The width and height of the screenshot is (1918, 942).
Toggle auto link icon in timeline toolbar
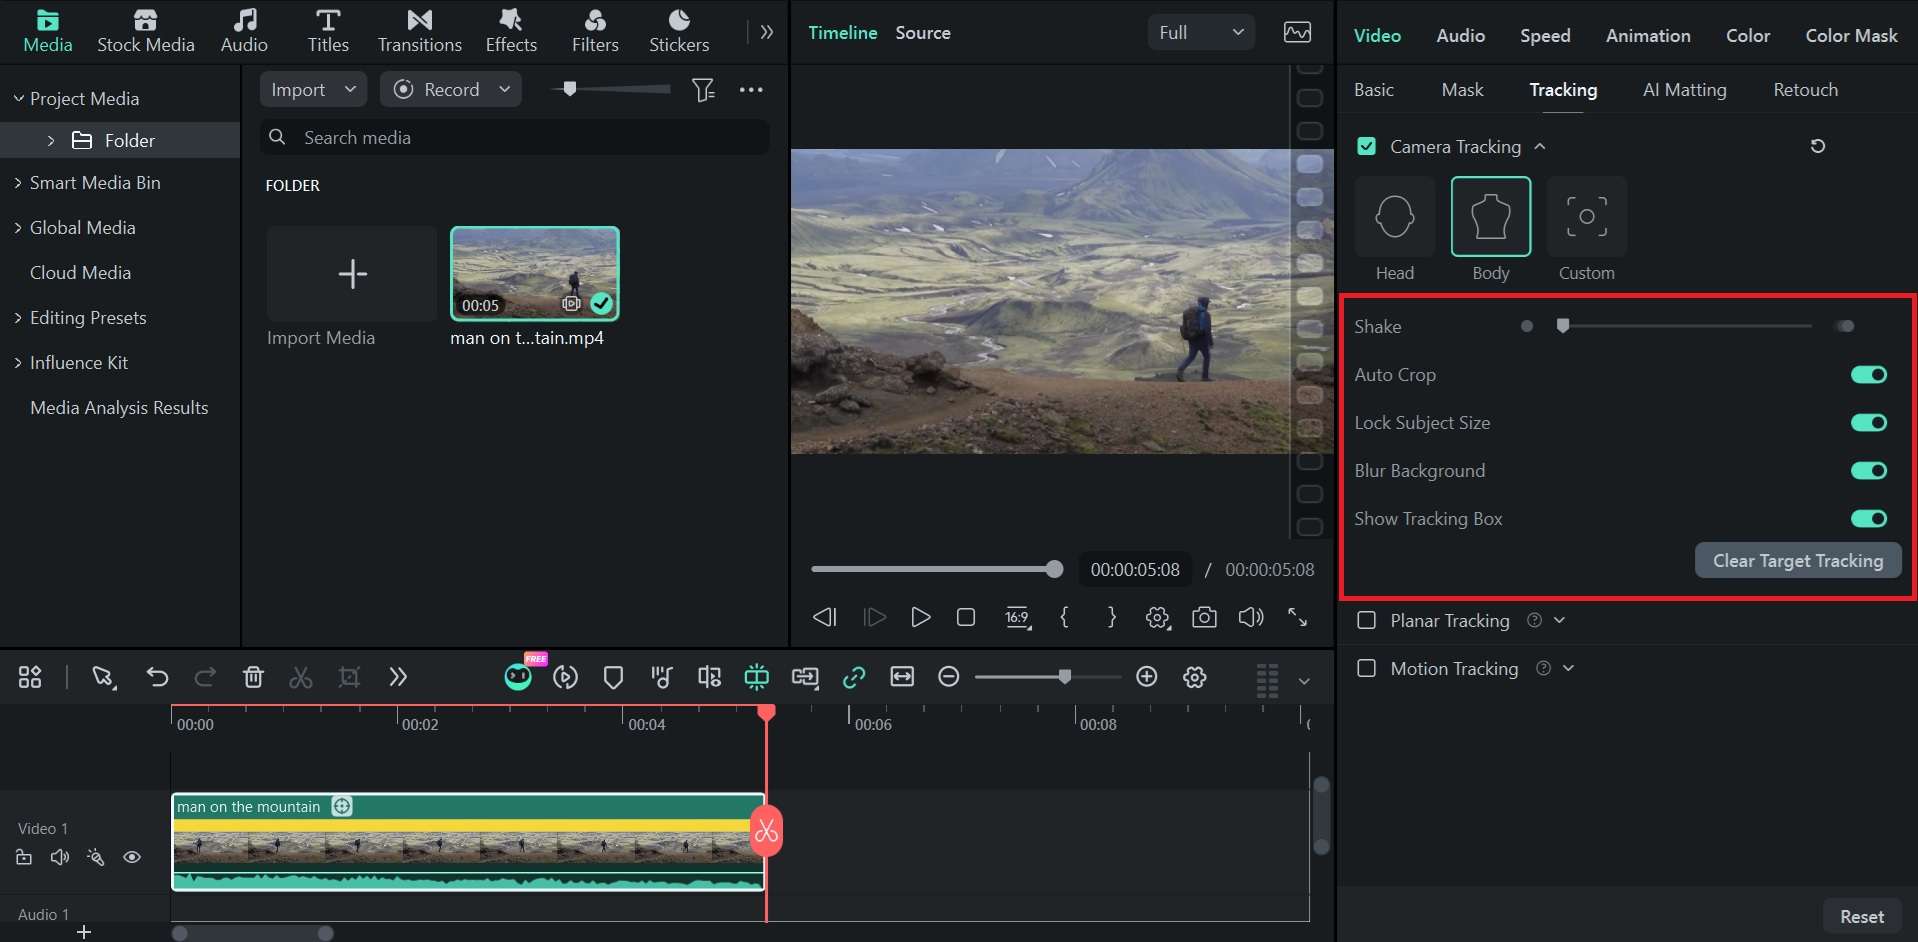853,677
